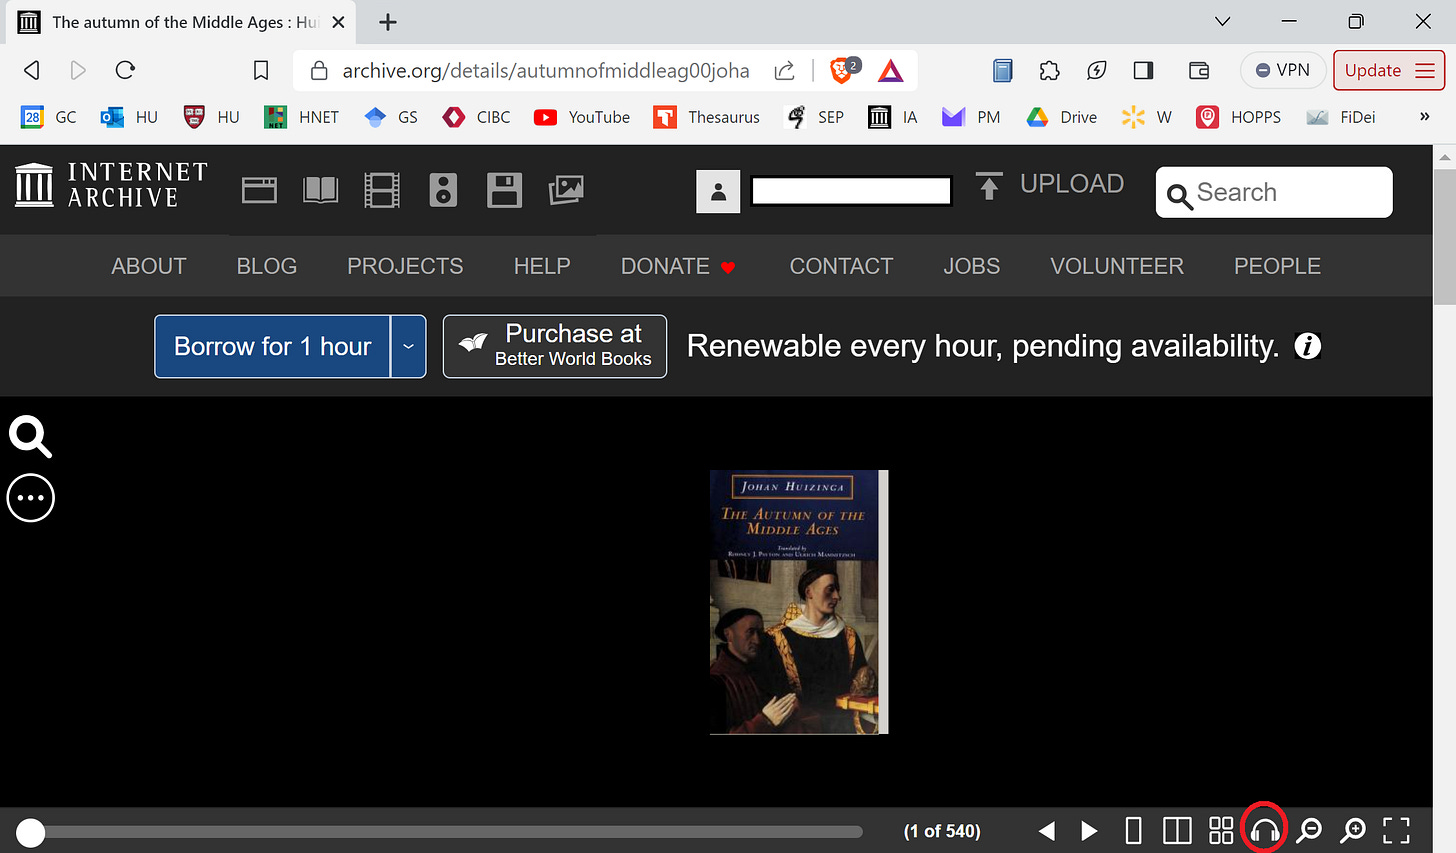Screen dimensions: 1456x853
Task: Open the PEOPLE link
Action: tap(1277, 266)
